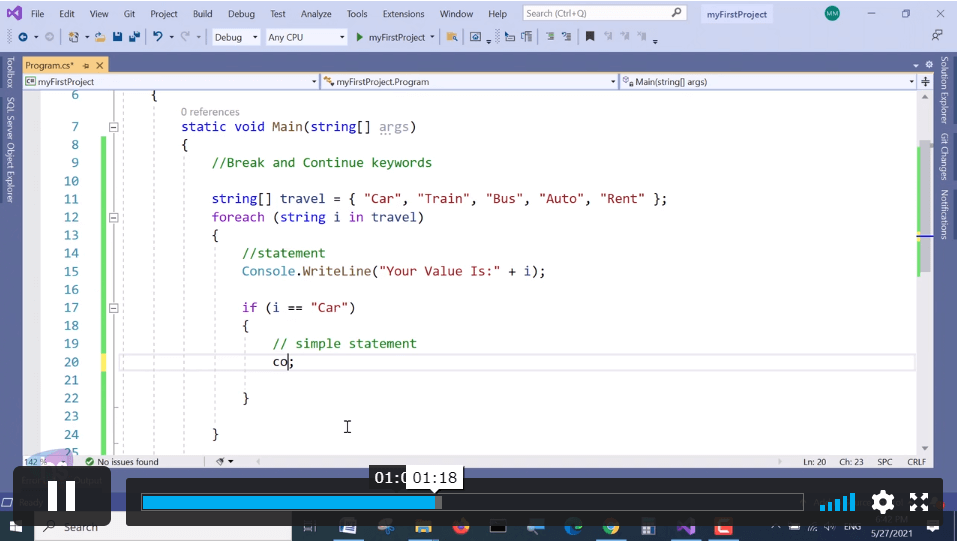
Task: Open Microsoft Edge from the Windows taskbar
Action: click(x=573, y=527)
